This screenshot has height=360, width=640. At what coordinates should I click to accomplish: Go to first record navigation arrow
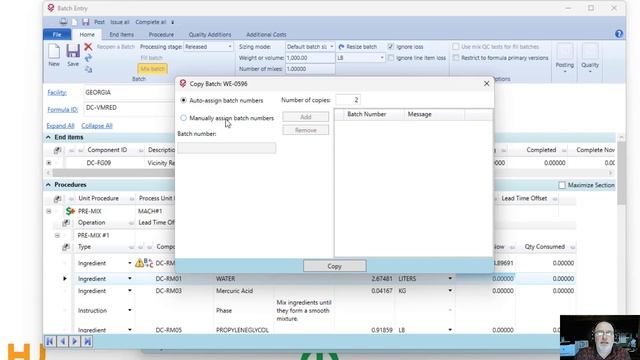[x=50, y=341]
